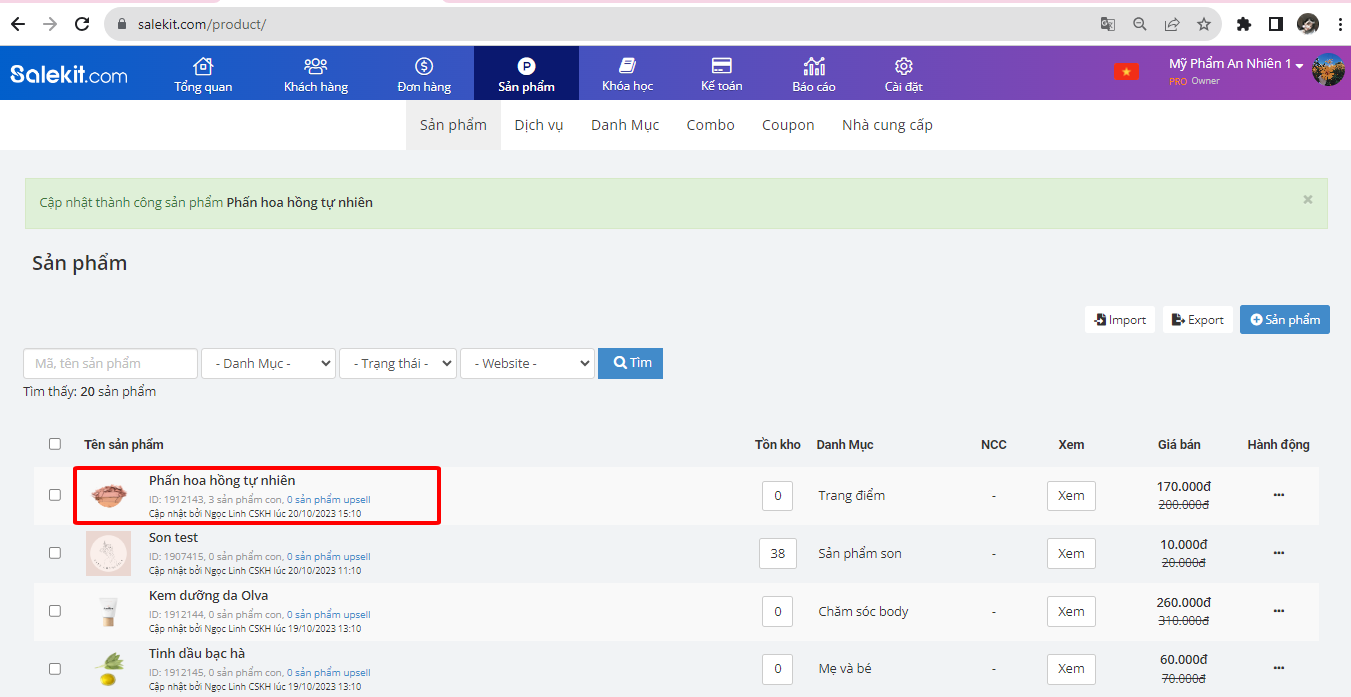Image resolution: width=1351 pixels, height=697 pixels.
Task: Open Khóa học book icon
Action: tap(627, 67)
